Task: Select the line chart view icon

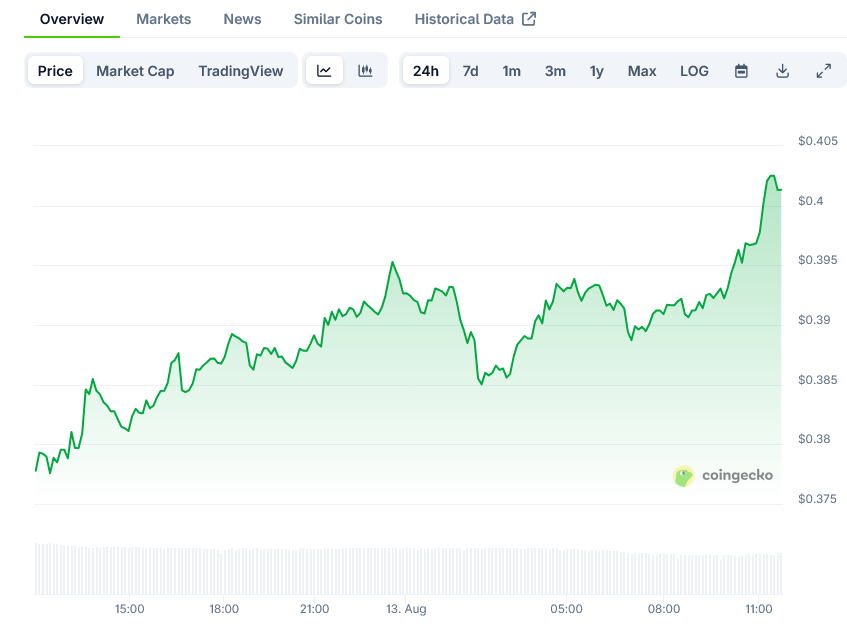Action: click(x=324, y=71)
